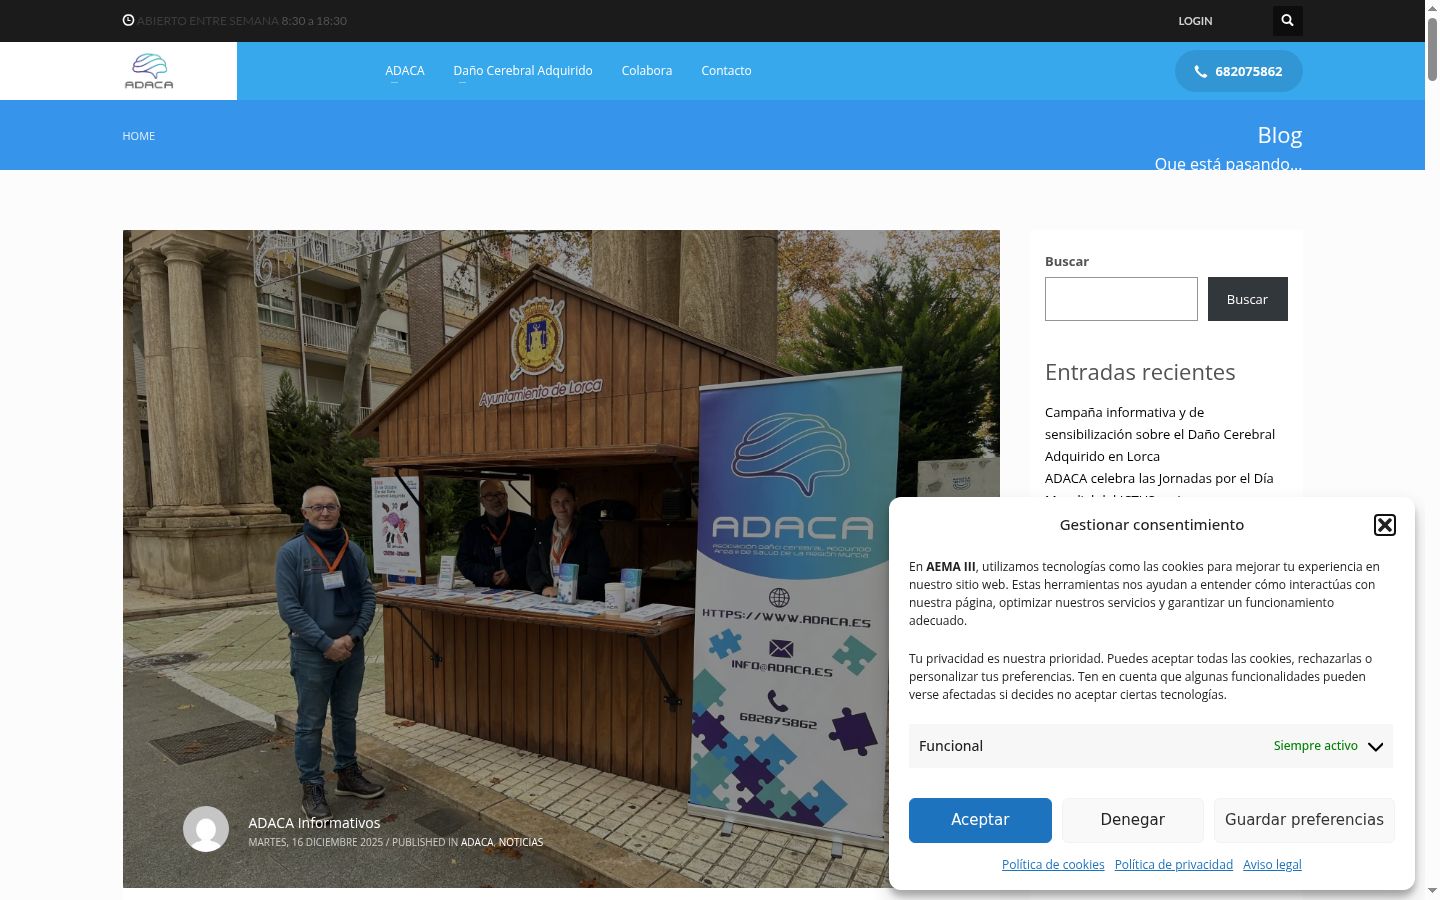Click the ADACA logo in the header
This screenshot has width=1440, height=900.
pyautogui.click(x=149, y=71)
